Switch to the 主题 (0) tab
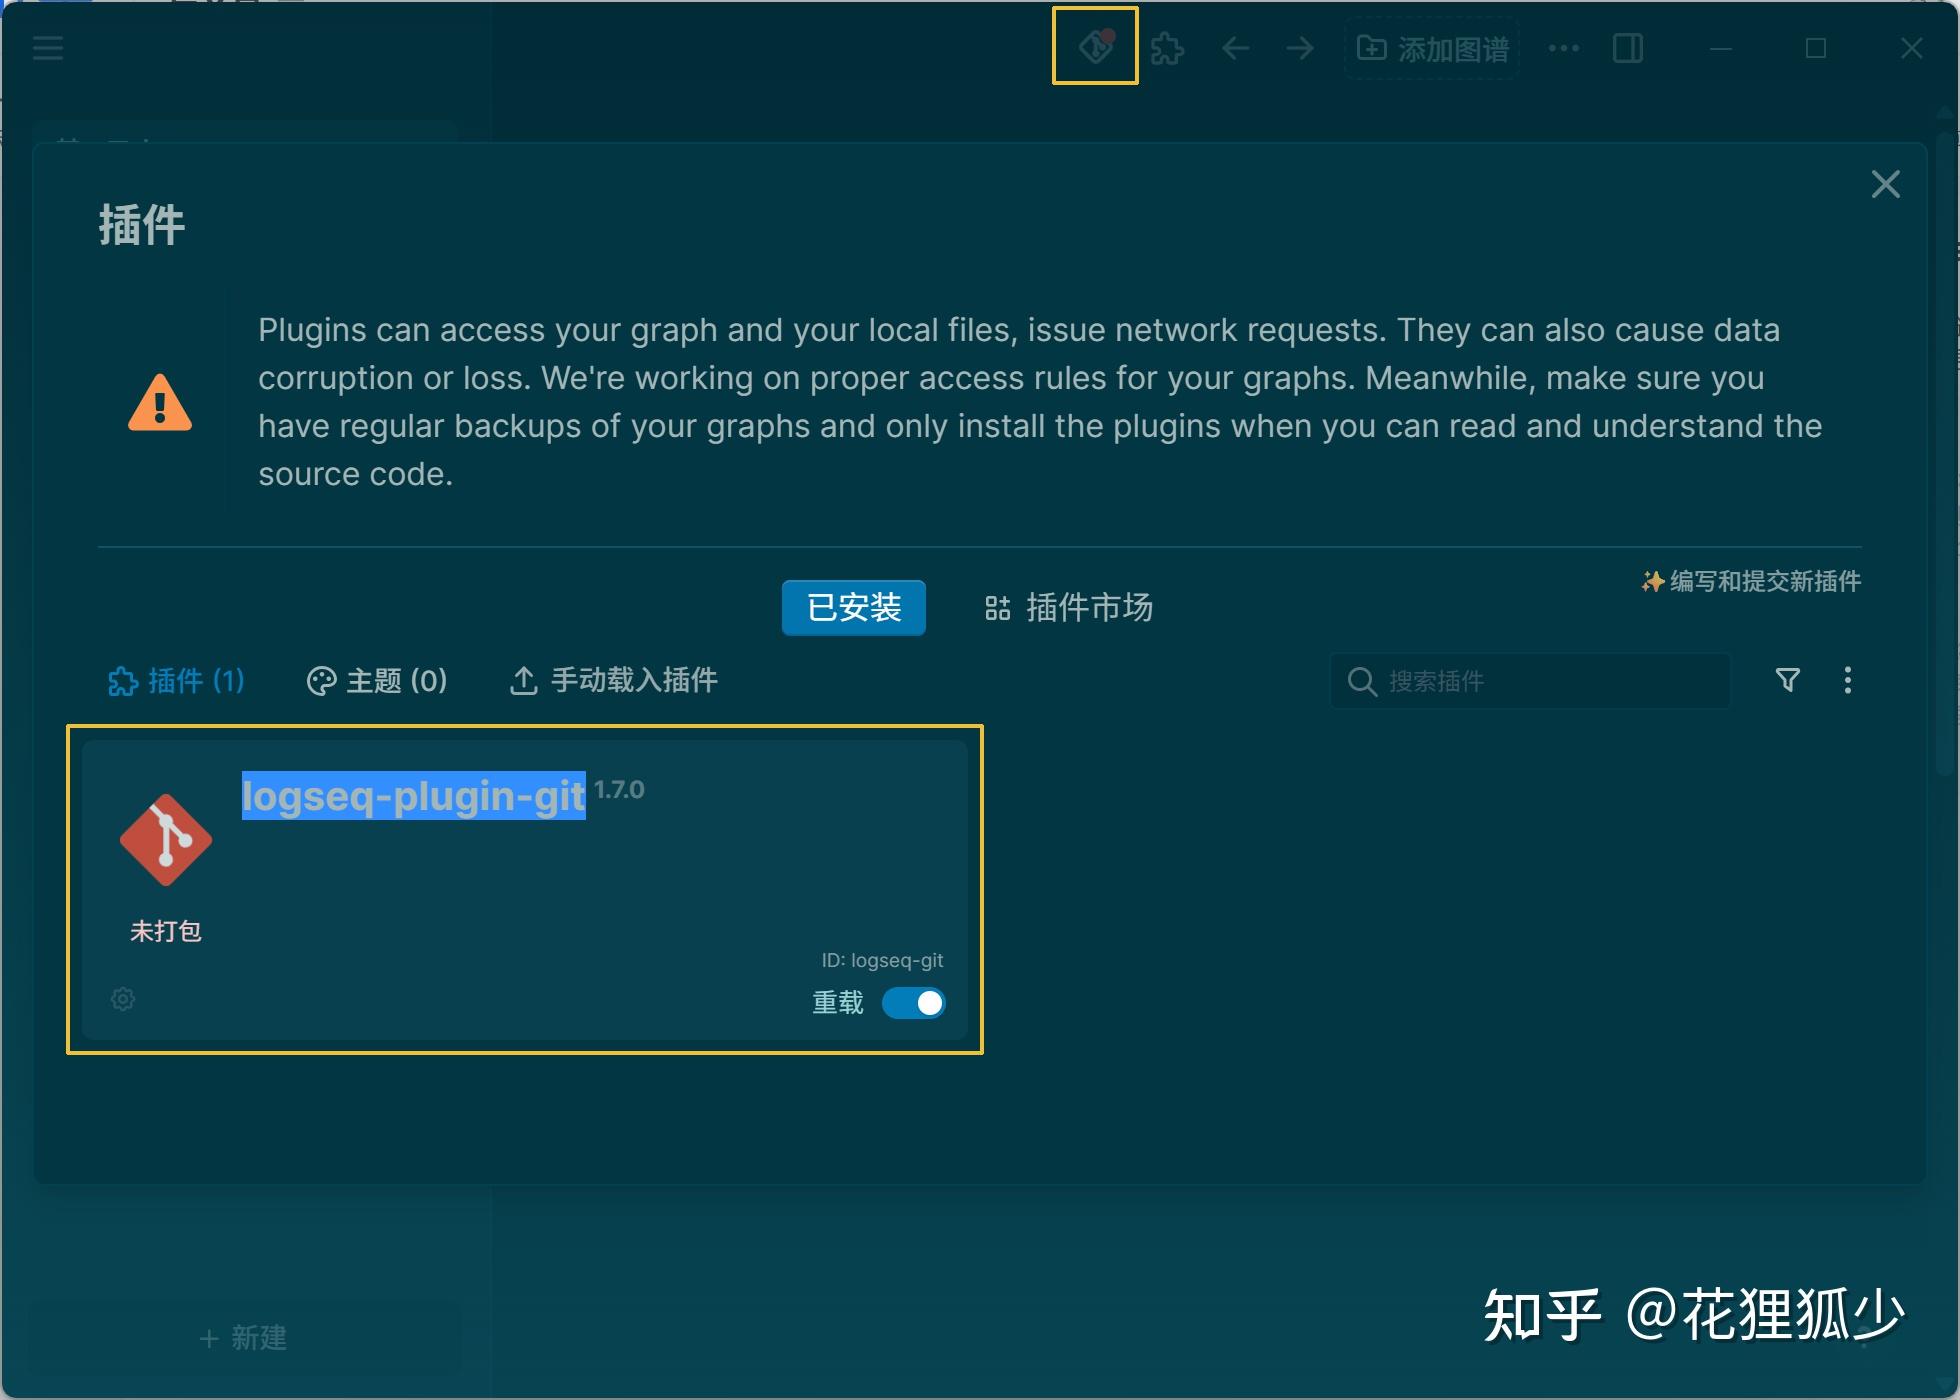The image size is (1960, 1400). (x=377, y=681)
